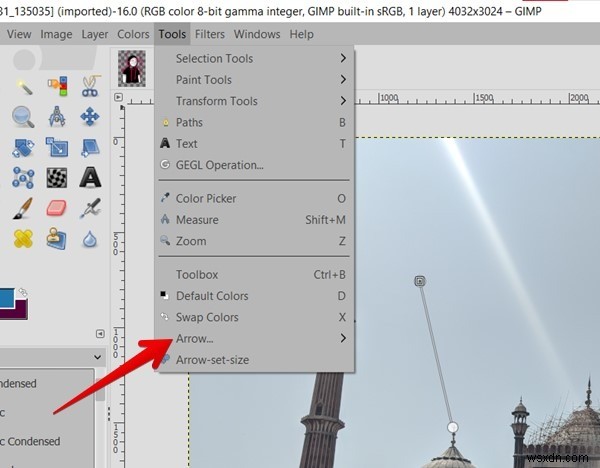This screenshot has width=600, height=468.
Task: Open the Help menu
Action: 302,34
